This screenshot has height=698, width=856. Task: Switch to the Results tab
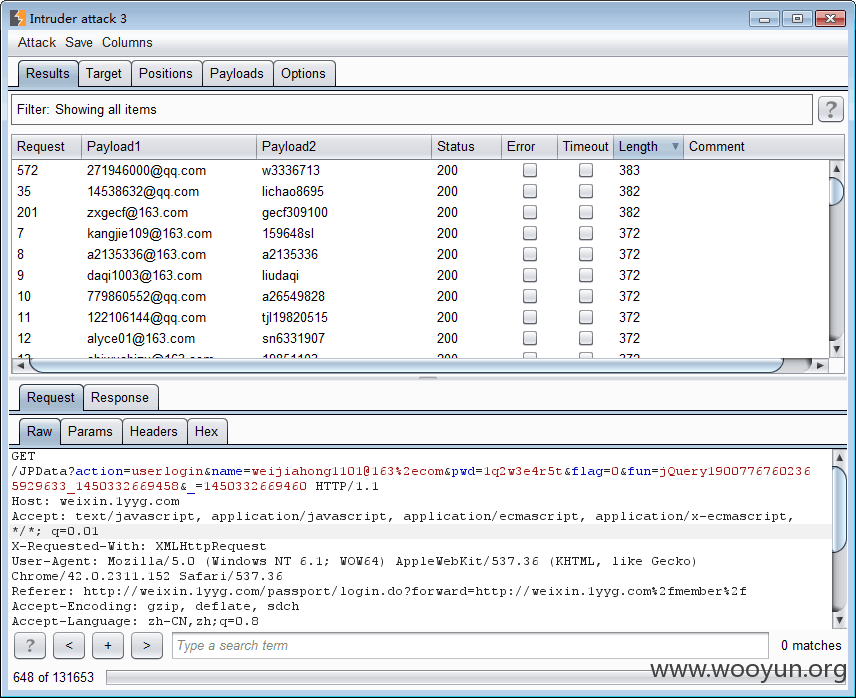[47, 74]
